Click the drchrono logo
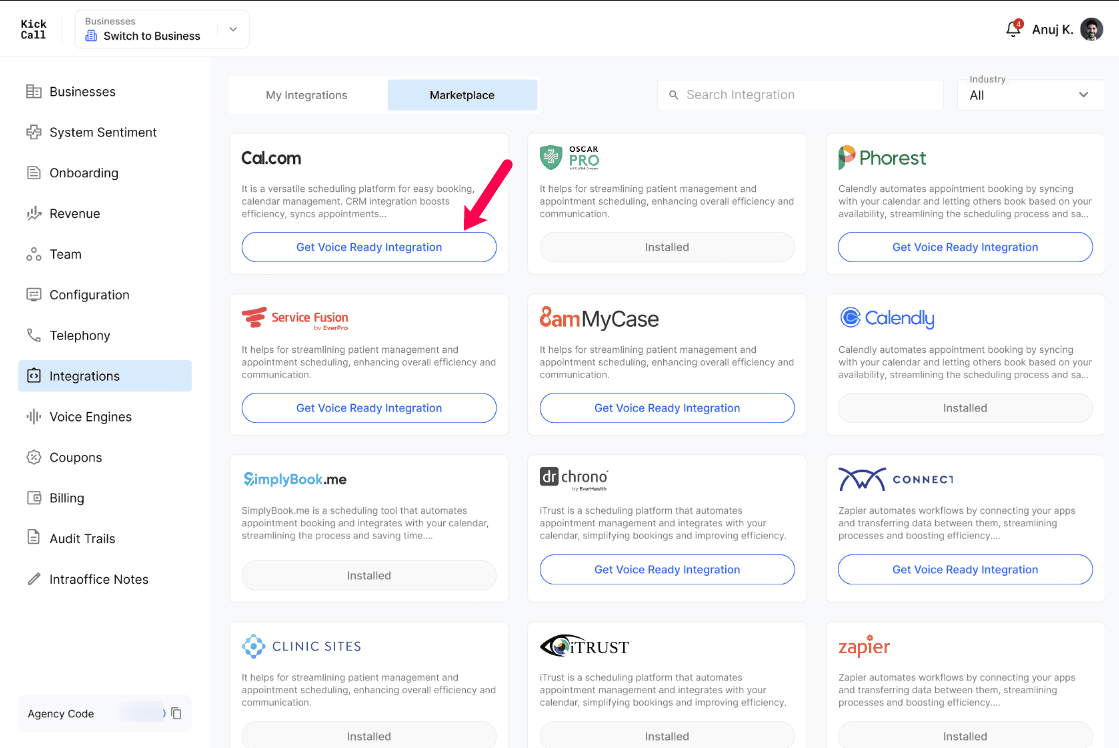The height and width of the screenshot is (748, 1119). point(574,478)
